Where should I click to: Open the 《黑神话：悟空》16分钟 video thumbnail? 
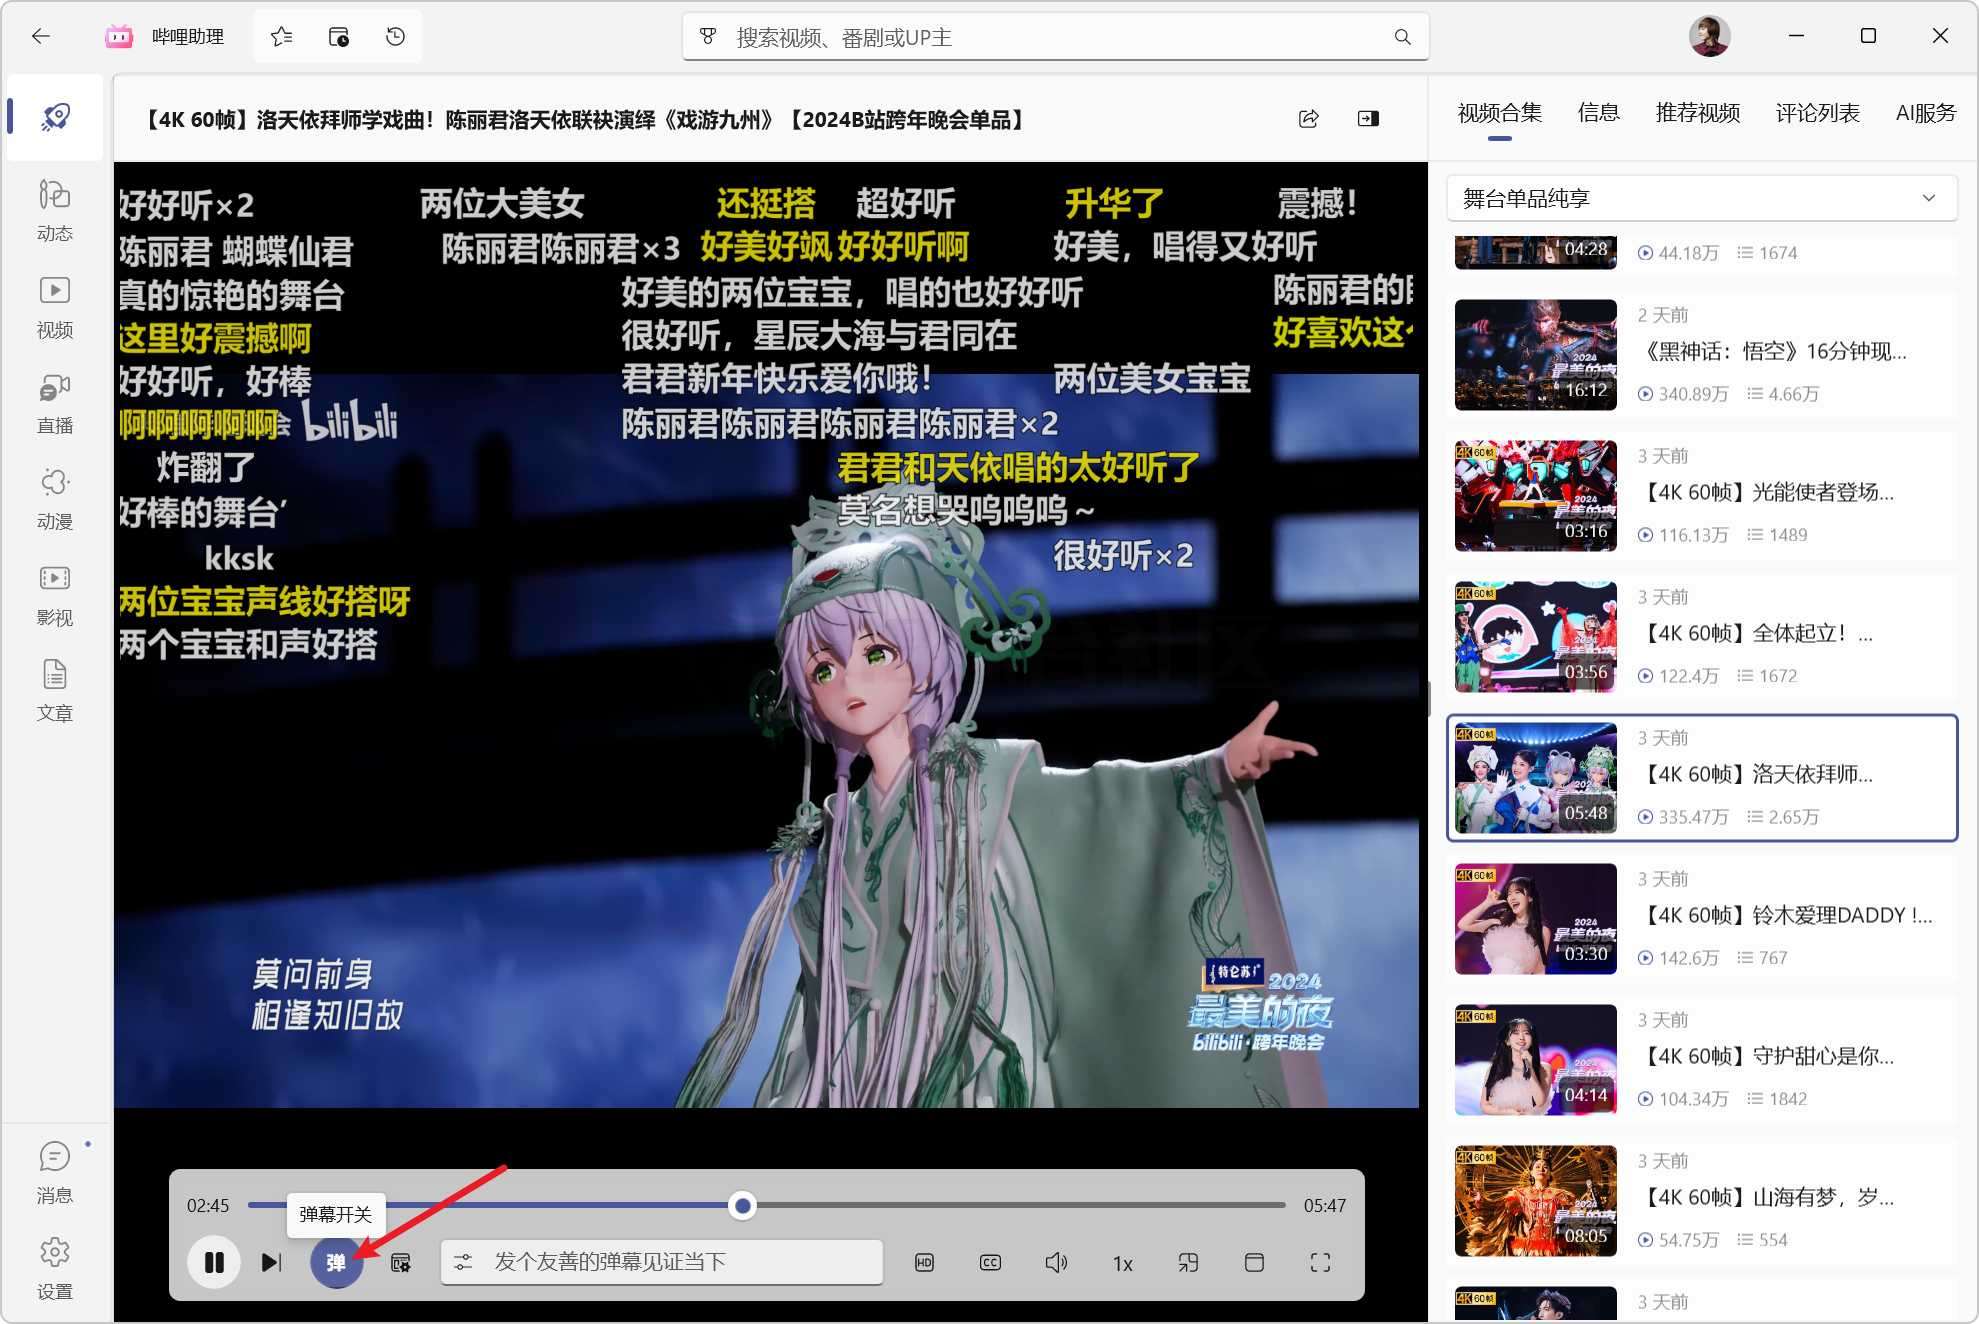1535,355
